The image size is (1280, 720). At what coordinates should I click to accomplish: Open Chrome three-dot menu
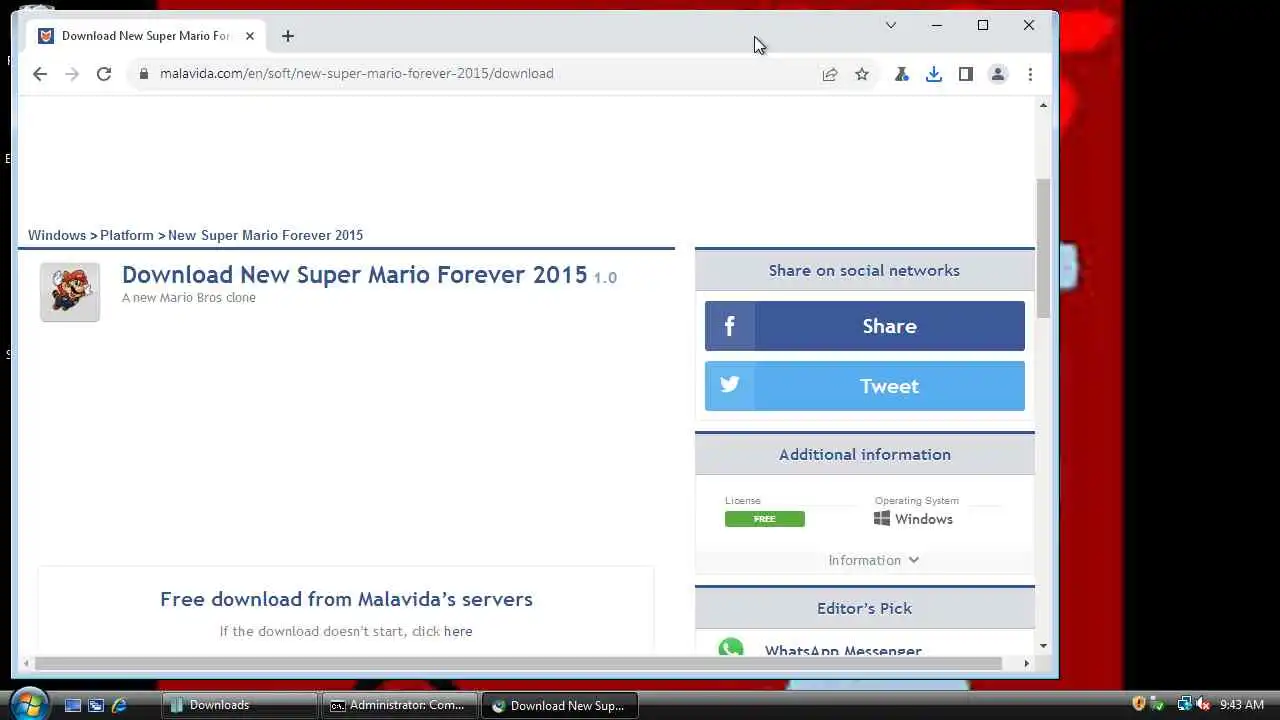pyautogui.click(x=1030, y=74)
